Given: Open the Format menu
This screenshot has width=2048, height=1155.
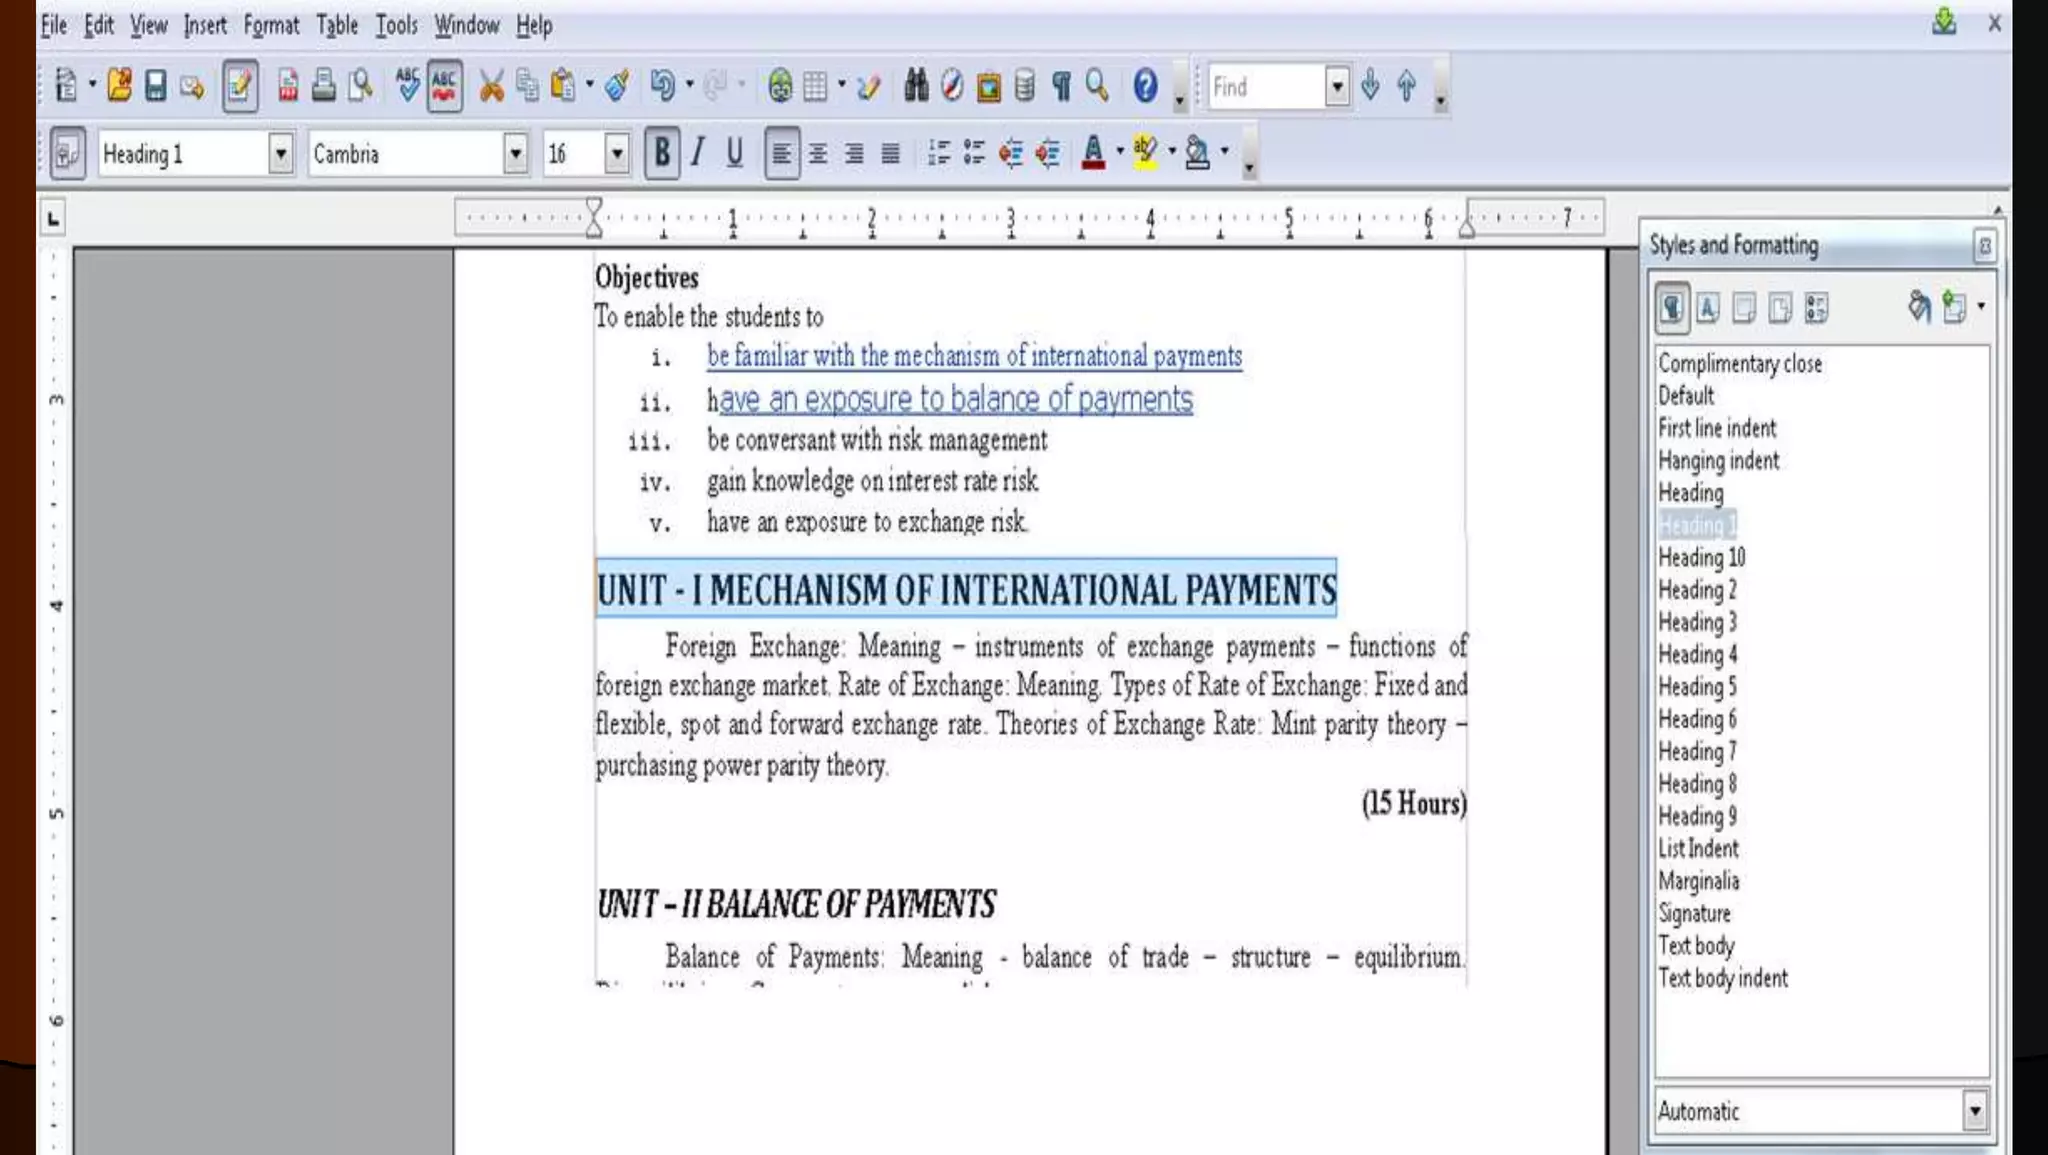Looking at the screenshot, I should click(x=271, y=25).
